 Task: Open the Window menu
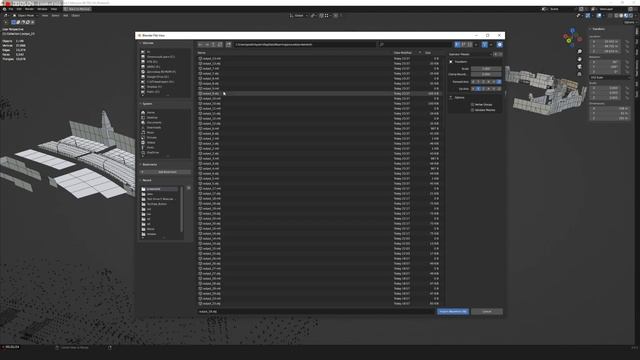point(42,9)
